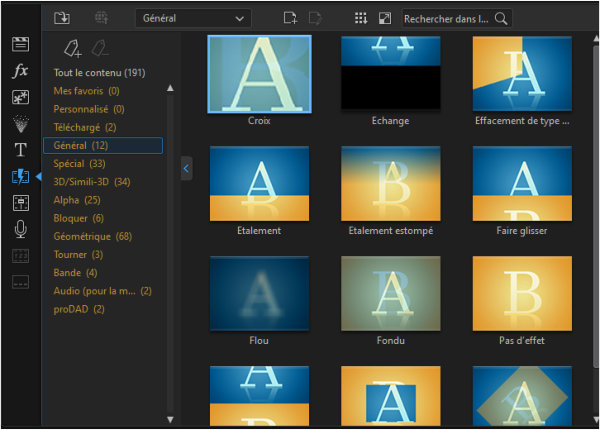600x430 pixels.
Task: Show Tout le contenu (191)
Action: click(99, 73)
